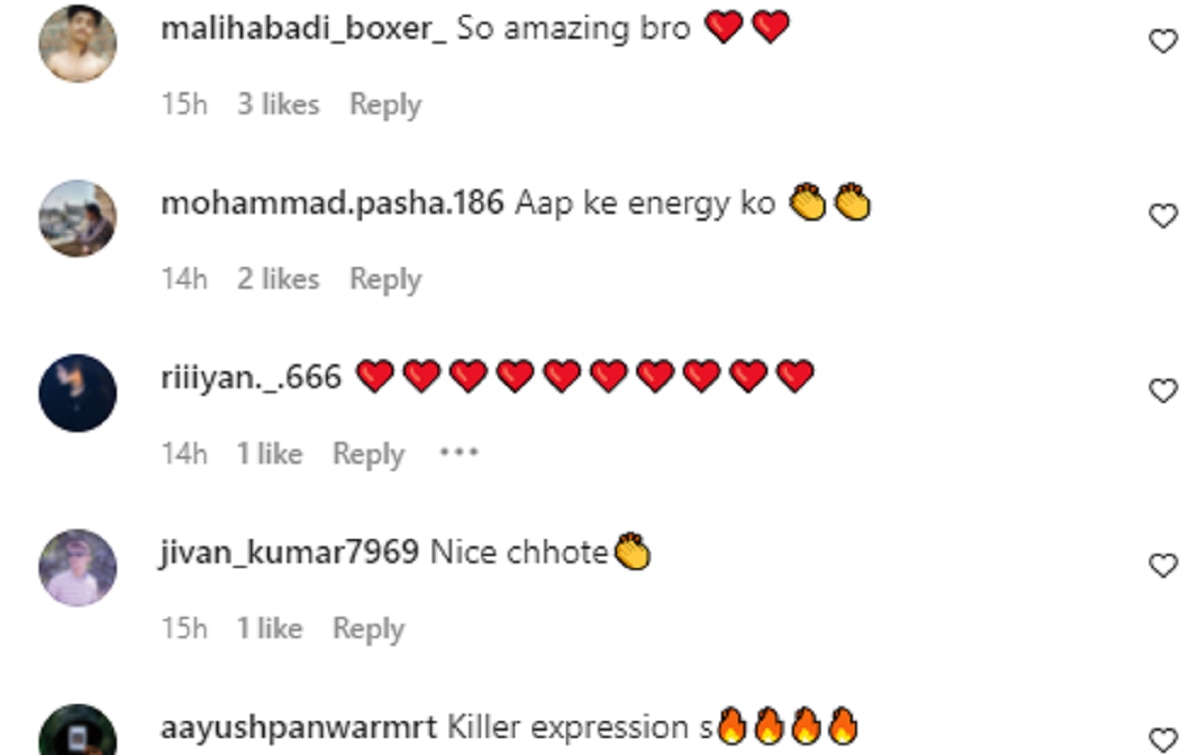Reply to riiiyan._.666's hearts comment
1200x755 pixels.
click(368, 454)
